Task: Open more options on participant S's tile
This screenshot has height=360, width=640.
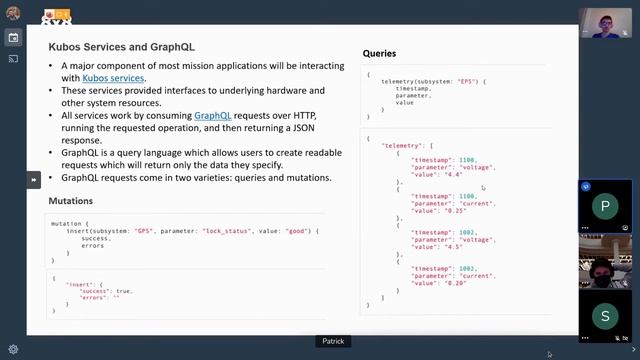Action: pos(585,338)
